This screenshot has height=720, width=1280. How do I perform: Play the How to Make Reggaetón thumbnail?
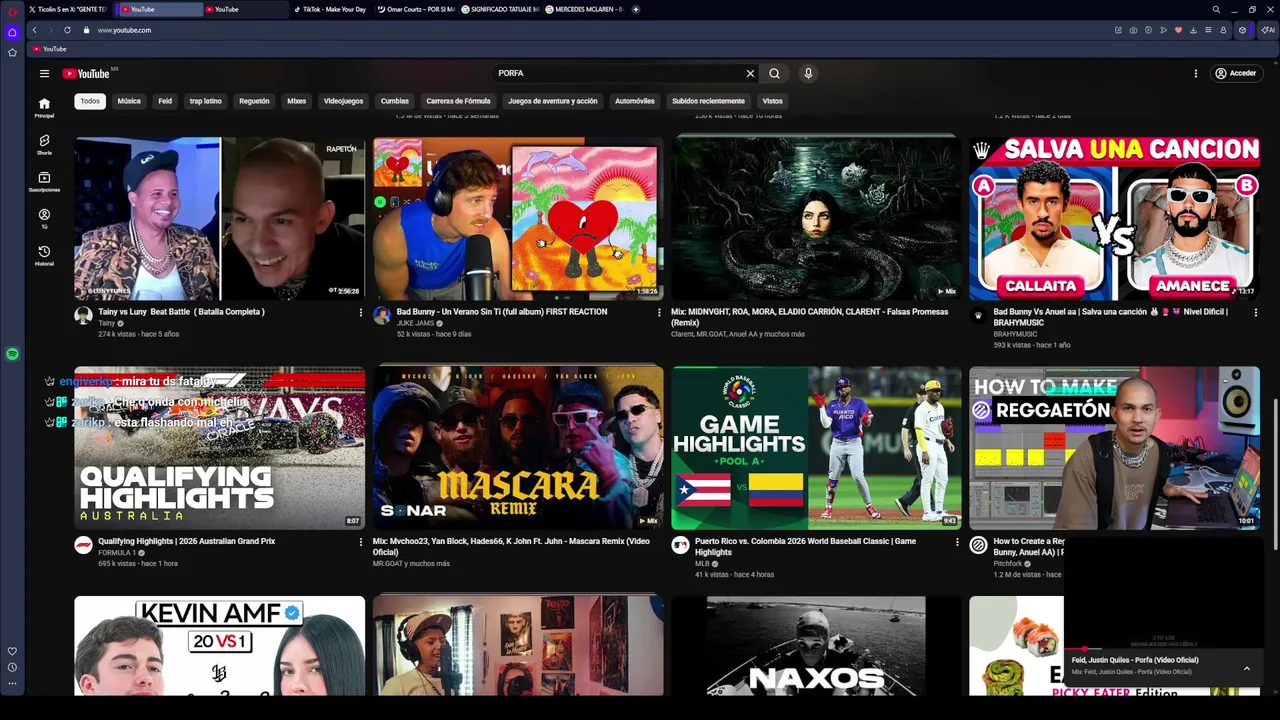(x=1114, y=448)
